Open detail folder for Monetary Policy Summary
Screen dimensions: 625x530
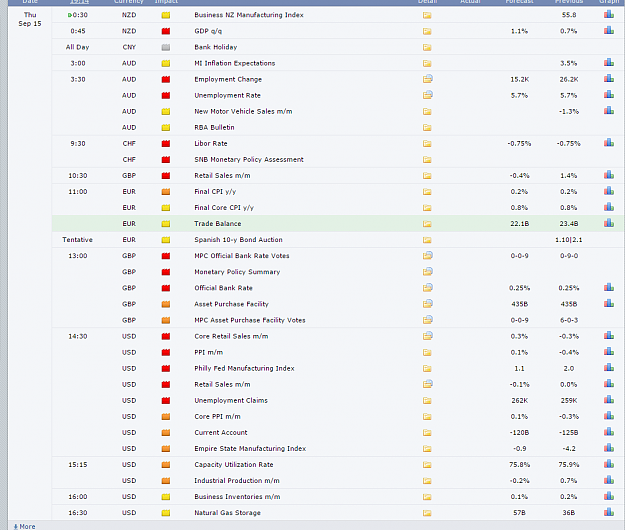pyautogui.click(x=427, y=272)
